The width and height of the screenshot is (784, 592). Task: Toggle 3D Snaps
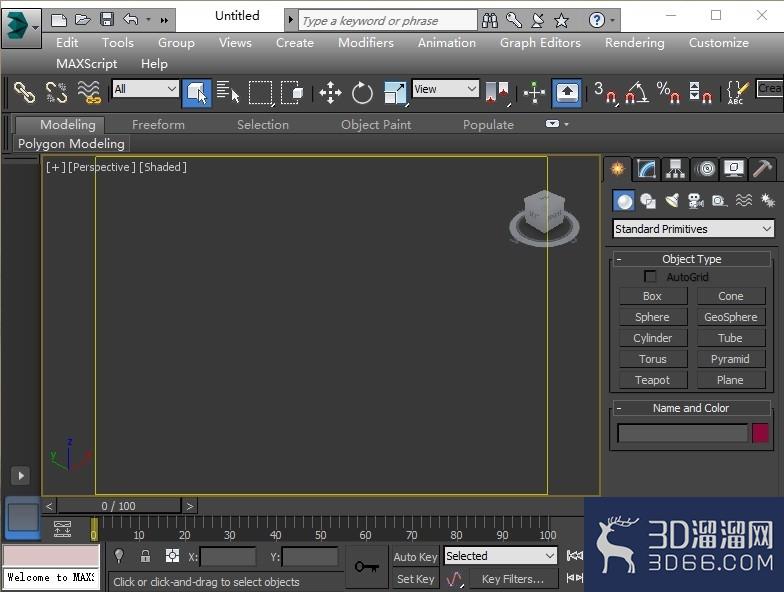coord(605,92)
